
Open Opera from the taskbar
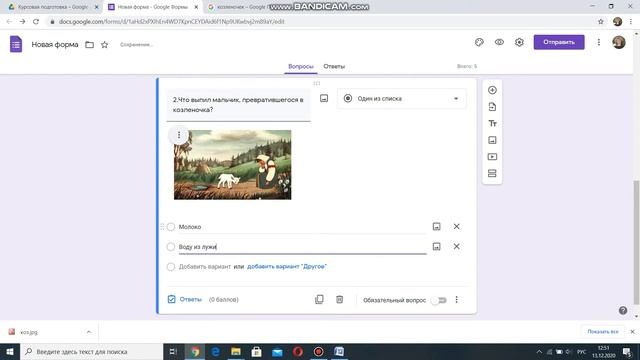click(x=298, y=351)
